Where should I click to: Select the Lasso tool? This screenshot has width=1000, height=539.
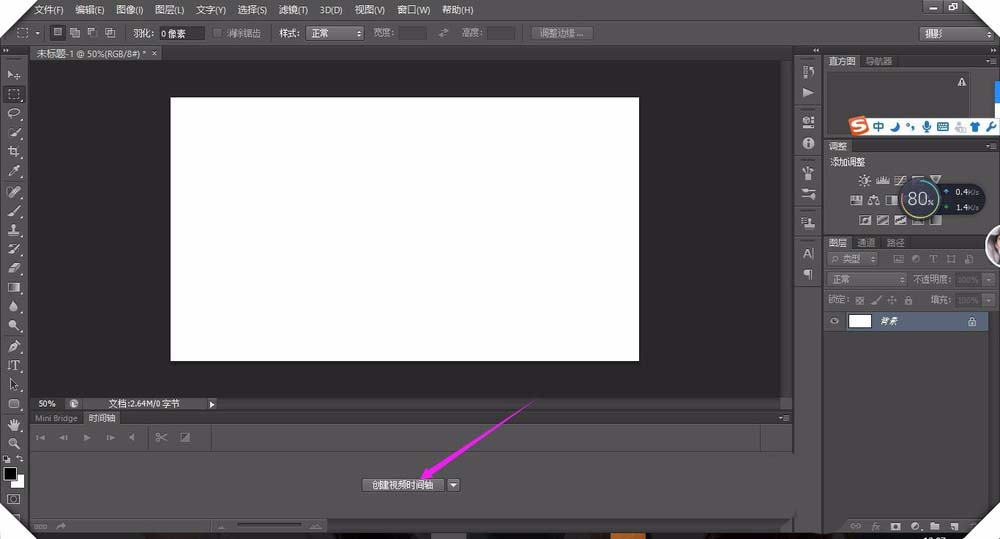[14, 113]
